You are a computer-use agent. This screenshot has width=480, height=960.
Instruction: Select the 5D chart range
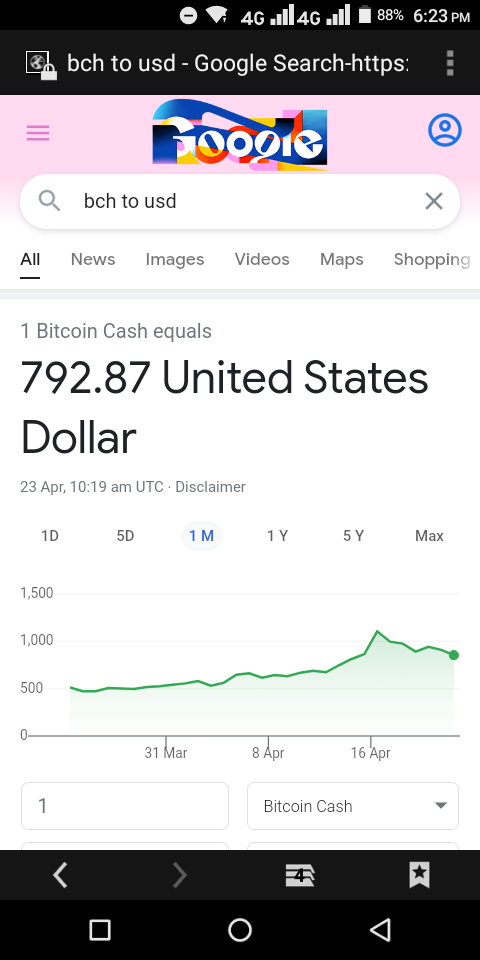coord(125,536)
